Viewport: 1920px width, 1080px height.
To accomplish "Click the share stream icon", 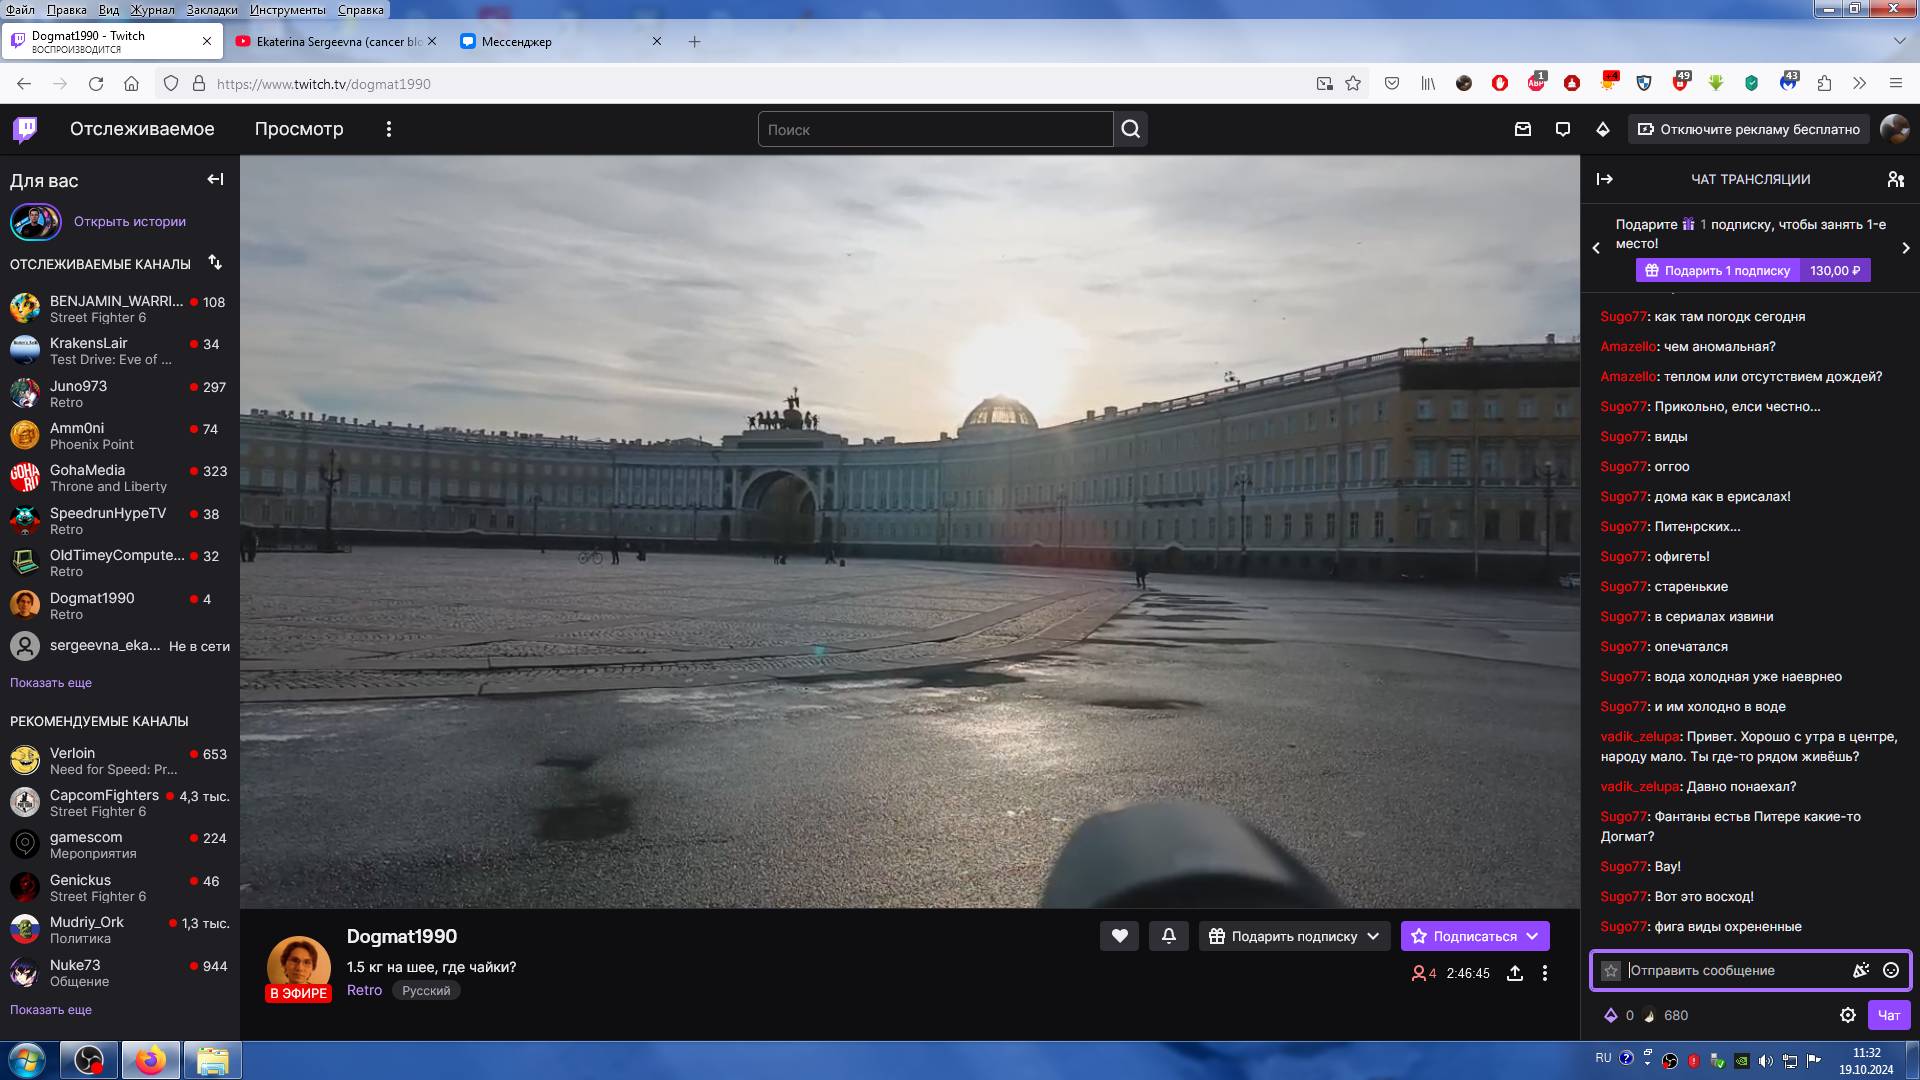I will coord(1515,973).
